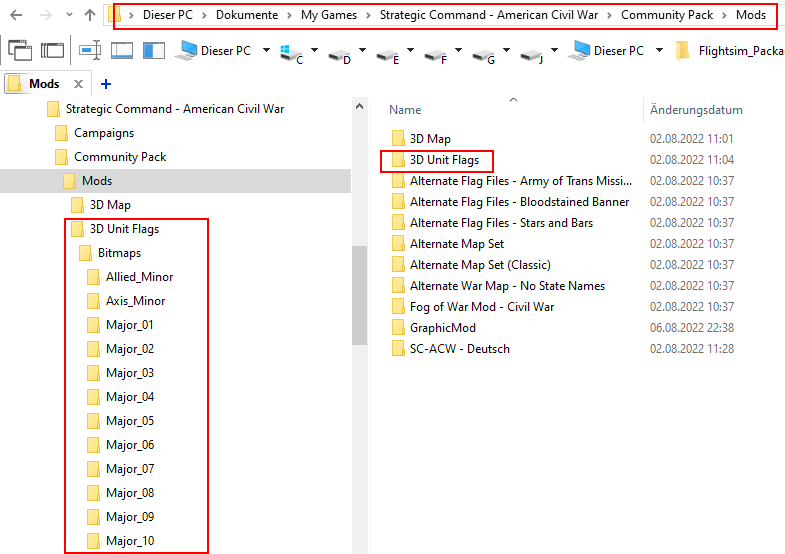Click Mods breadcrumb in address bar

click(x=751, y=15)
